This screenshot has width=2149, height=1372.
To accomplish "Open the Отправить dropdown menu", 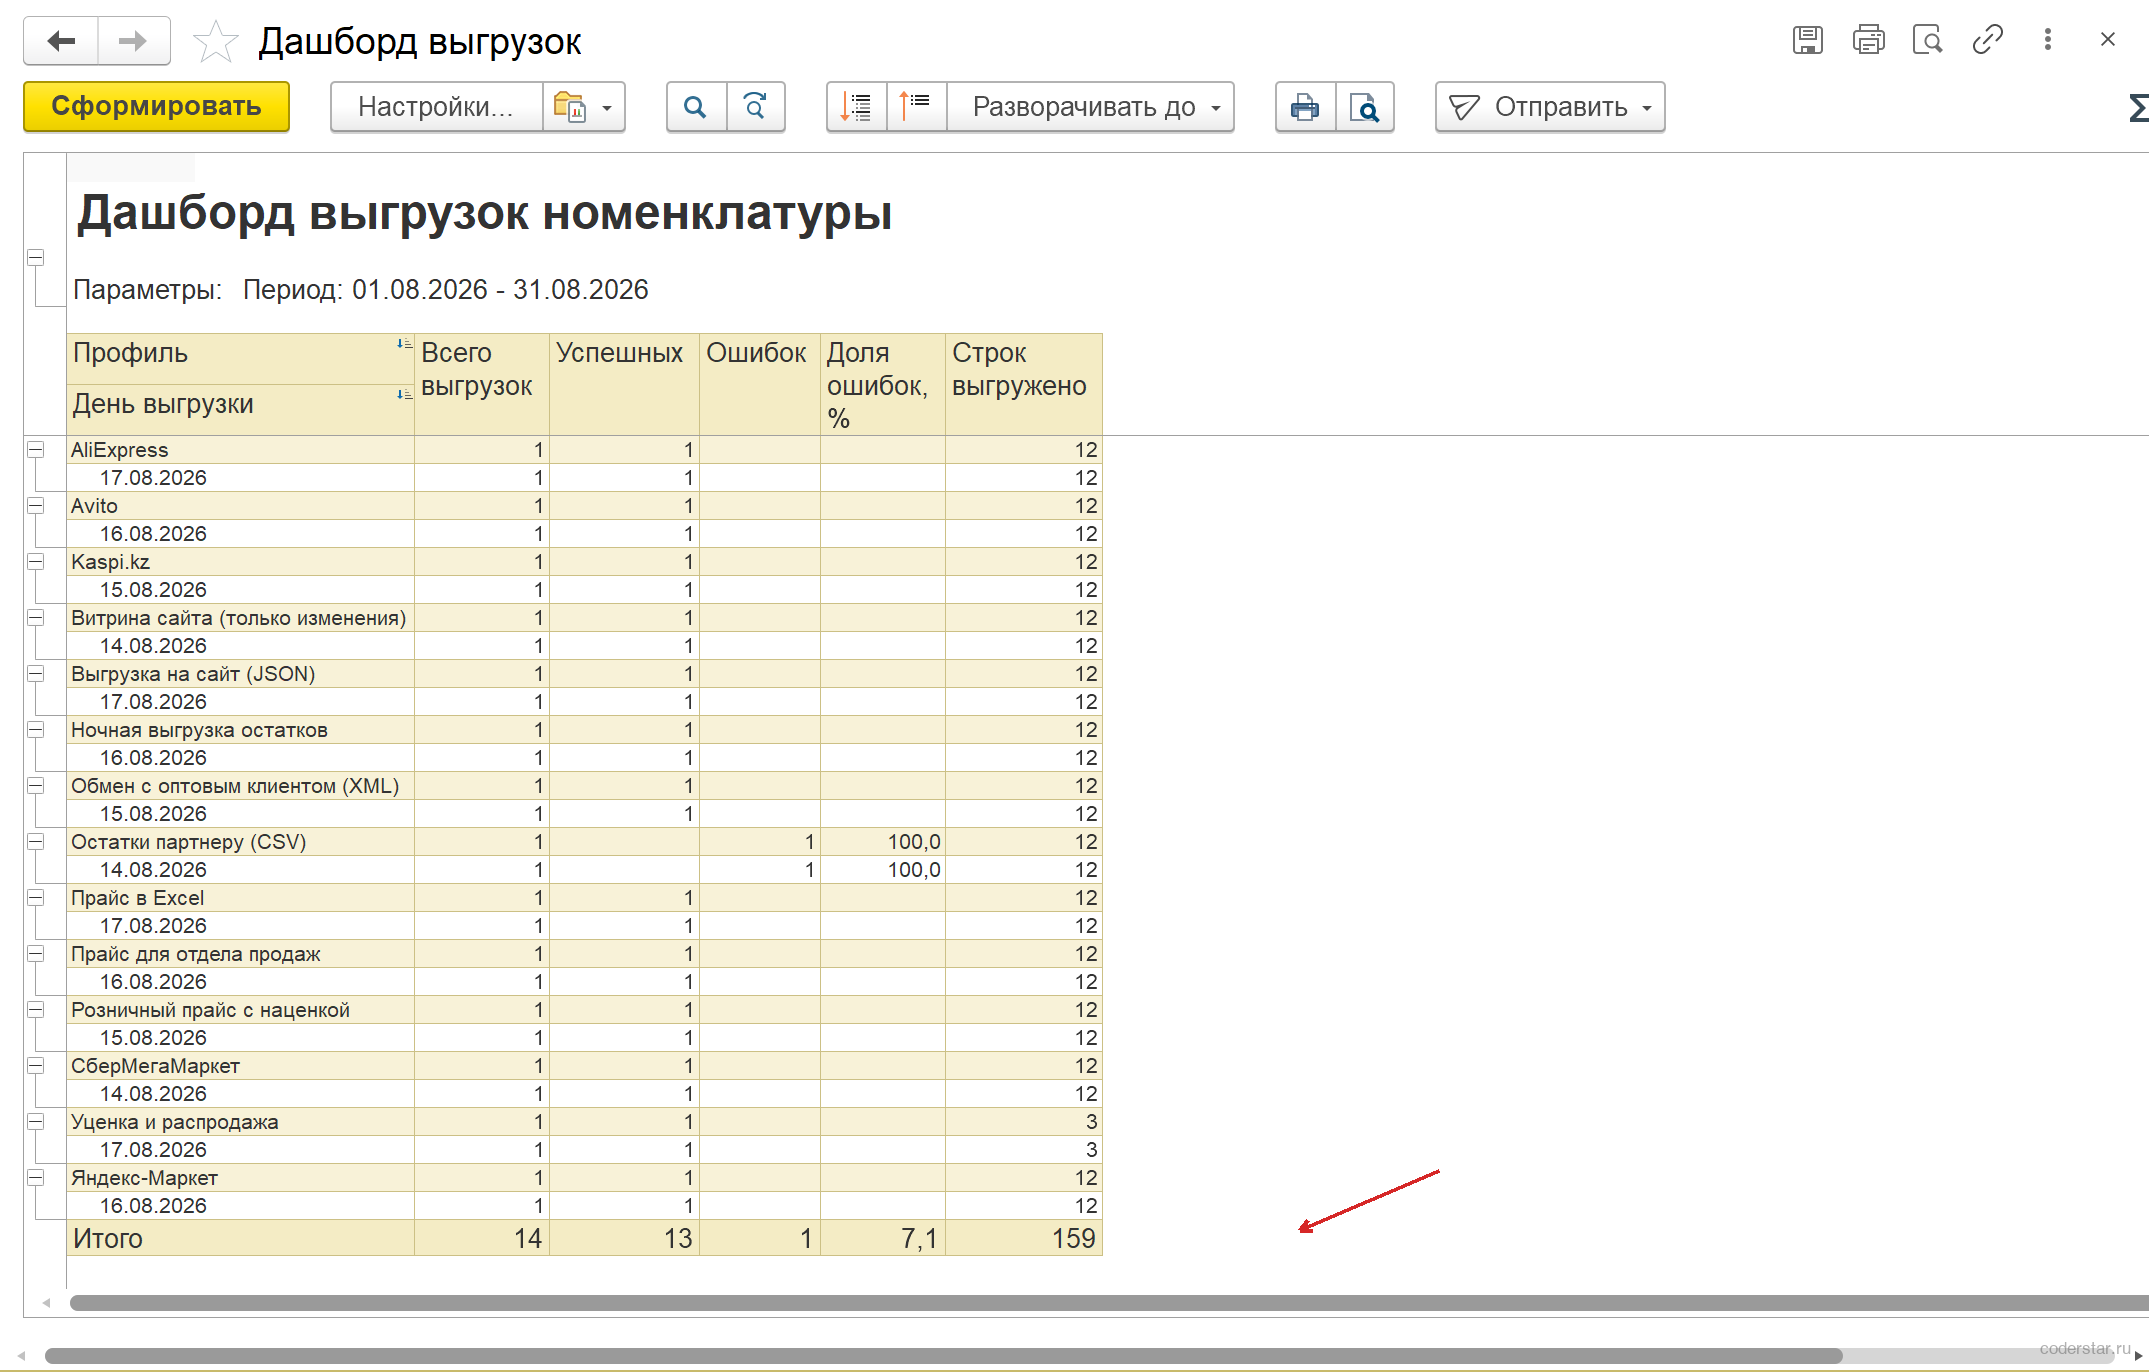I will pos(1550,107).
